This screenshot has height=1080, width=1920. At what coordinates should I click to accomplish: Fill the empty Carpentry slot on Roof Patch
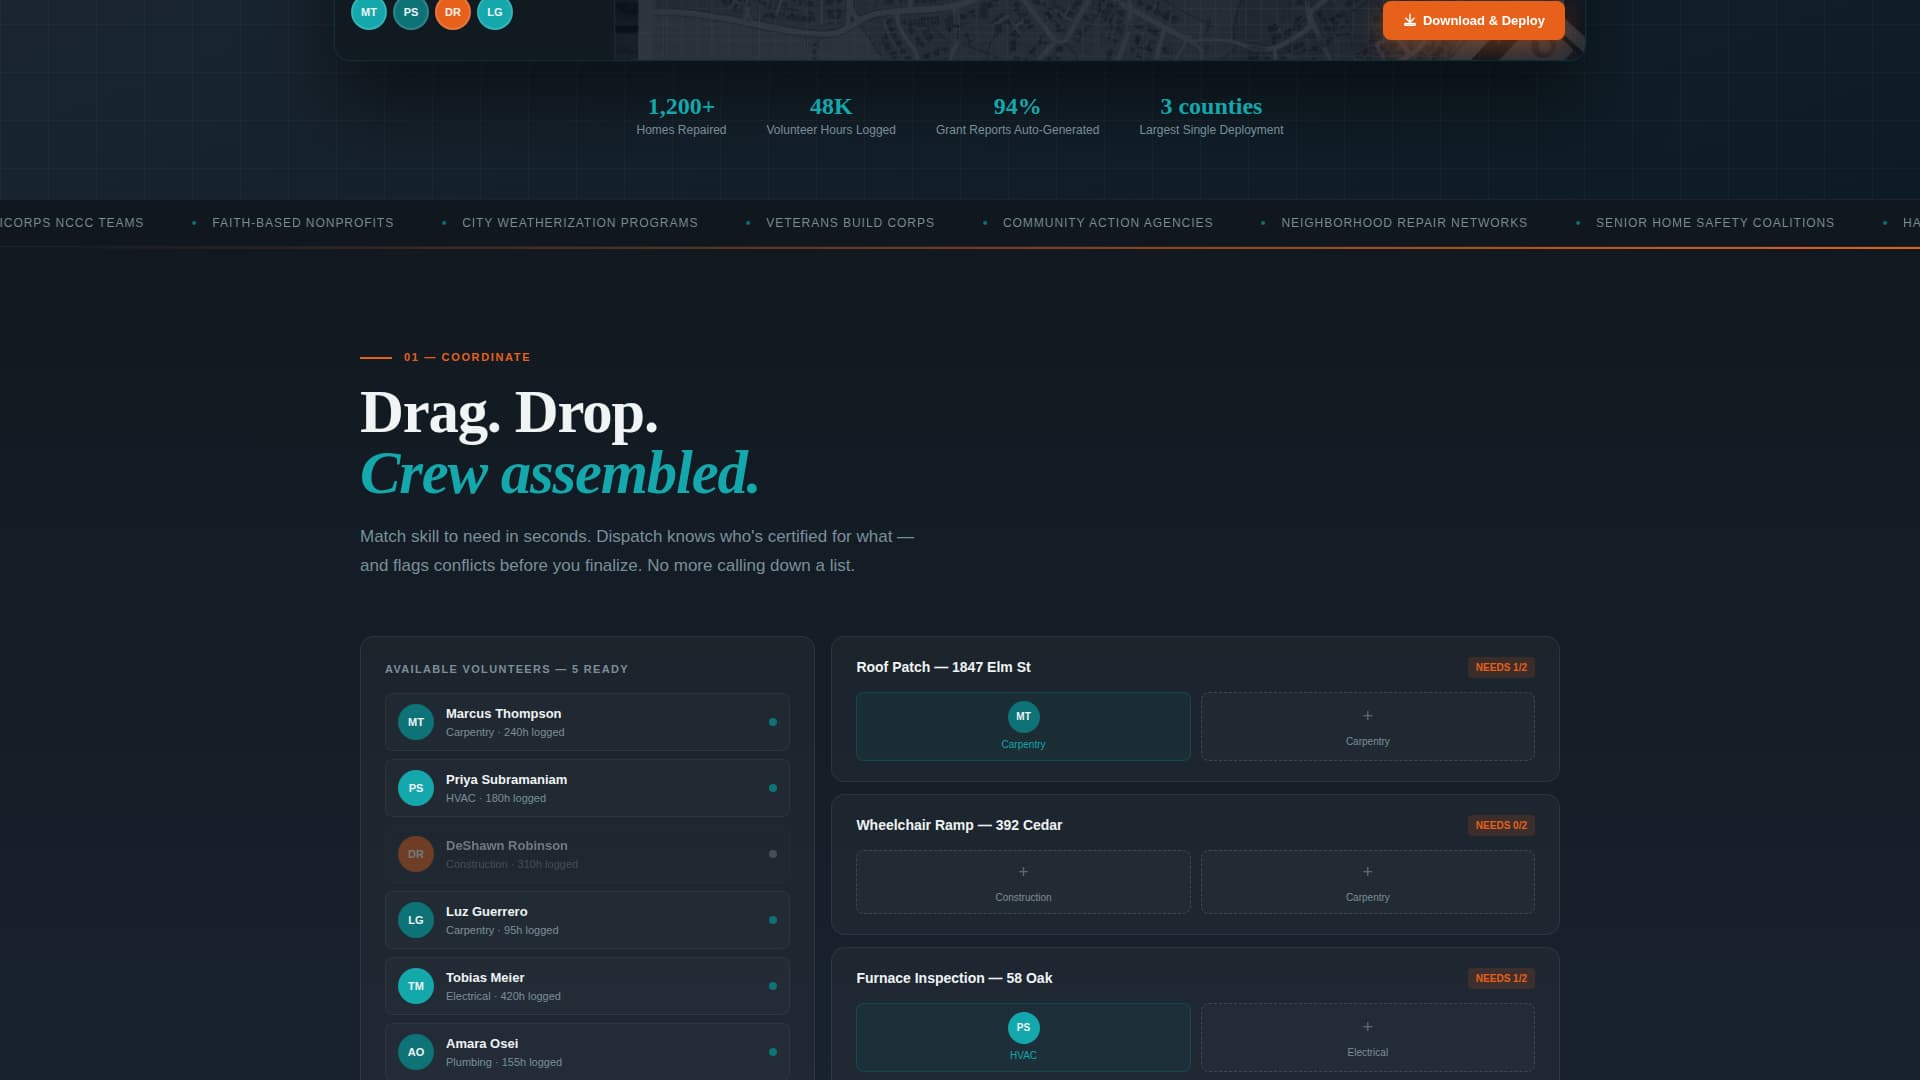pos(1367,726)
